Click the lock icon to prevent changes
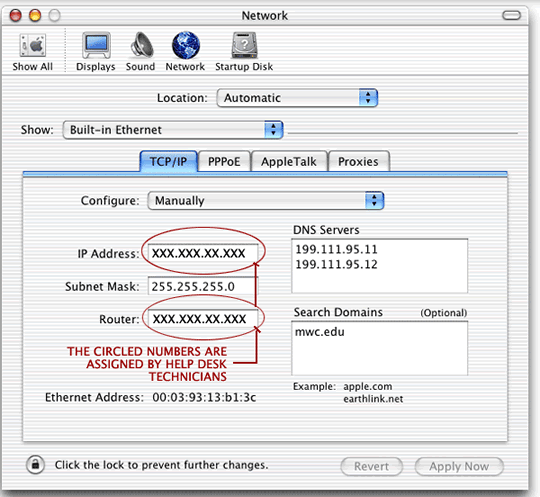The width and height of the screenshot is (540, 497). [x=35, y=465]
